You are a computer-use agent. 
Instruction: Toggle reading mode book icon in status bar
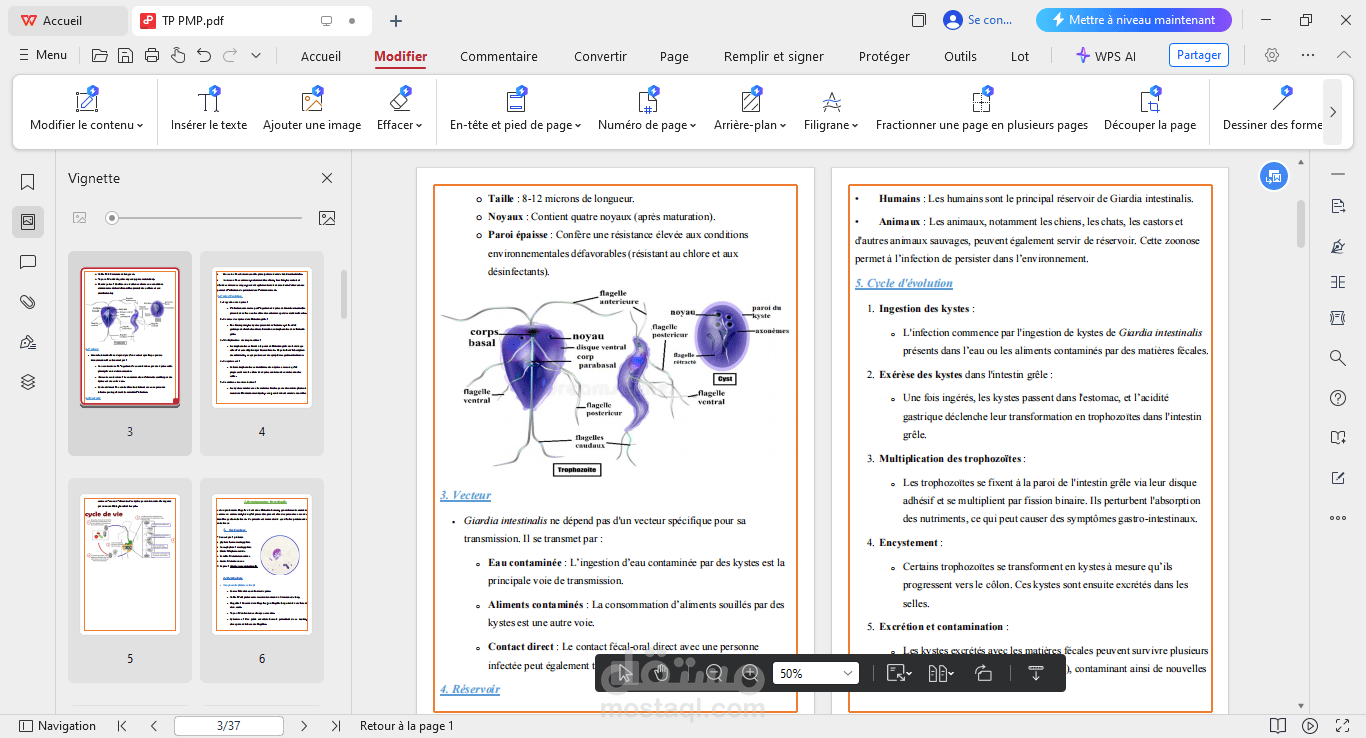pos(1278,726)
